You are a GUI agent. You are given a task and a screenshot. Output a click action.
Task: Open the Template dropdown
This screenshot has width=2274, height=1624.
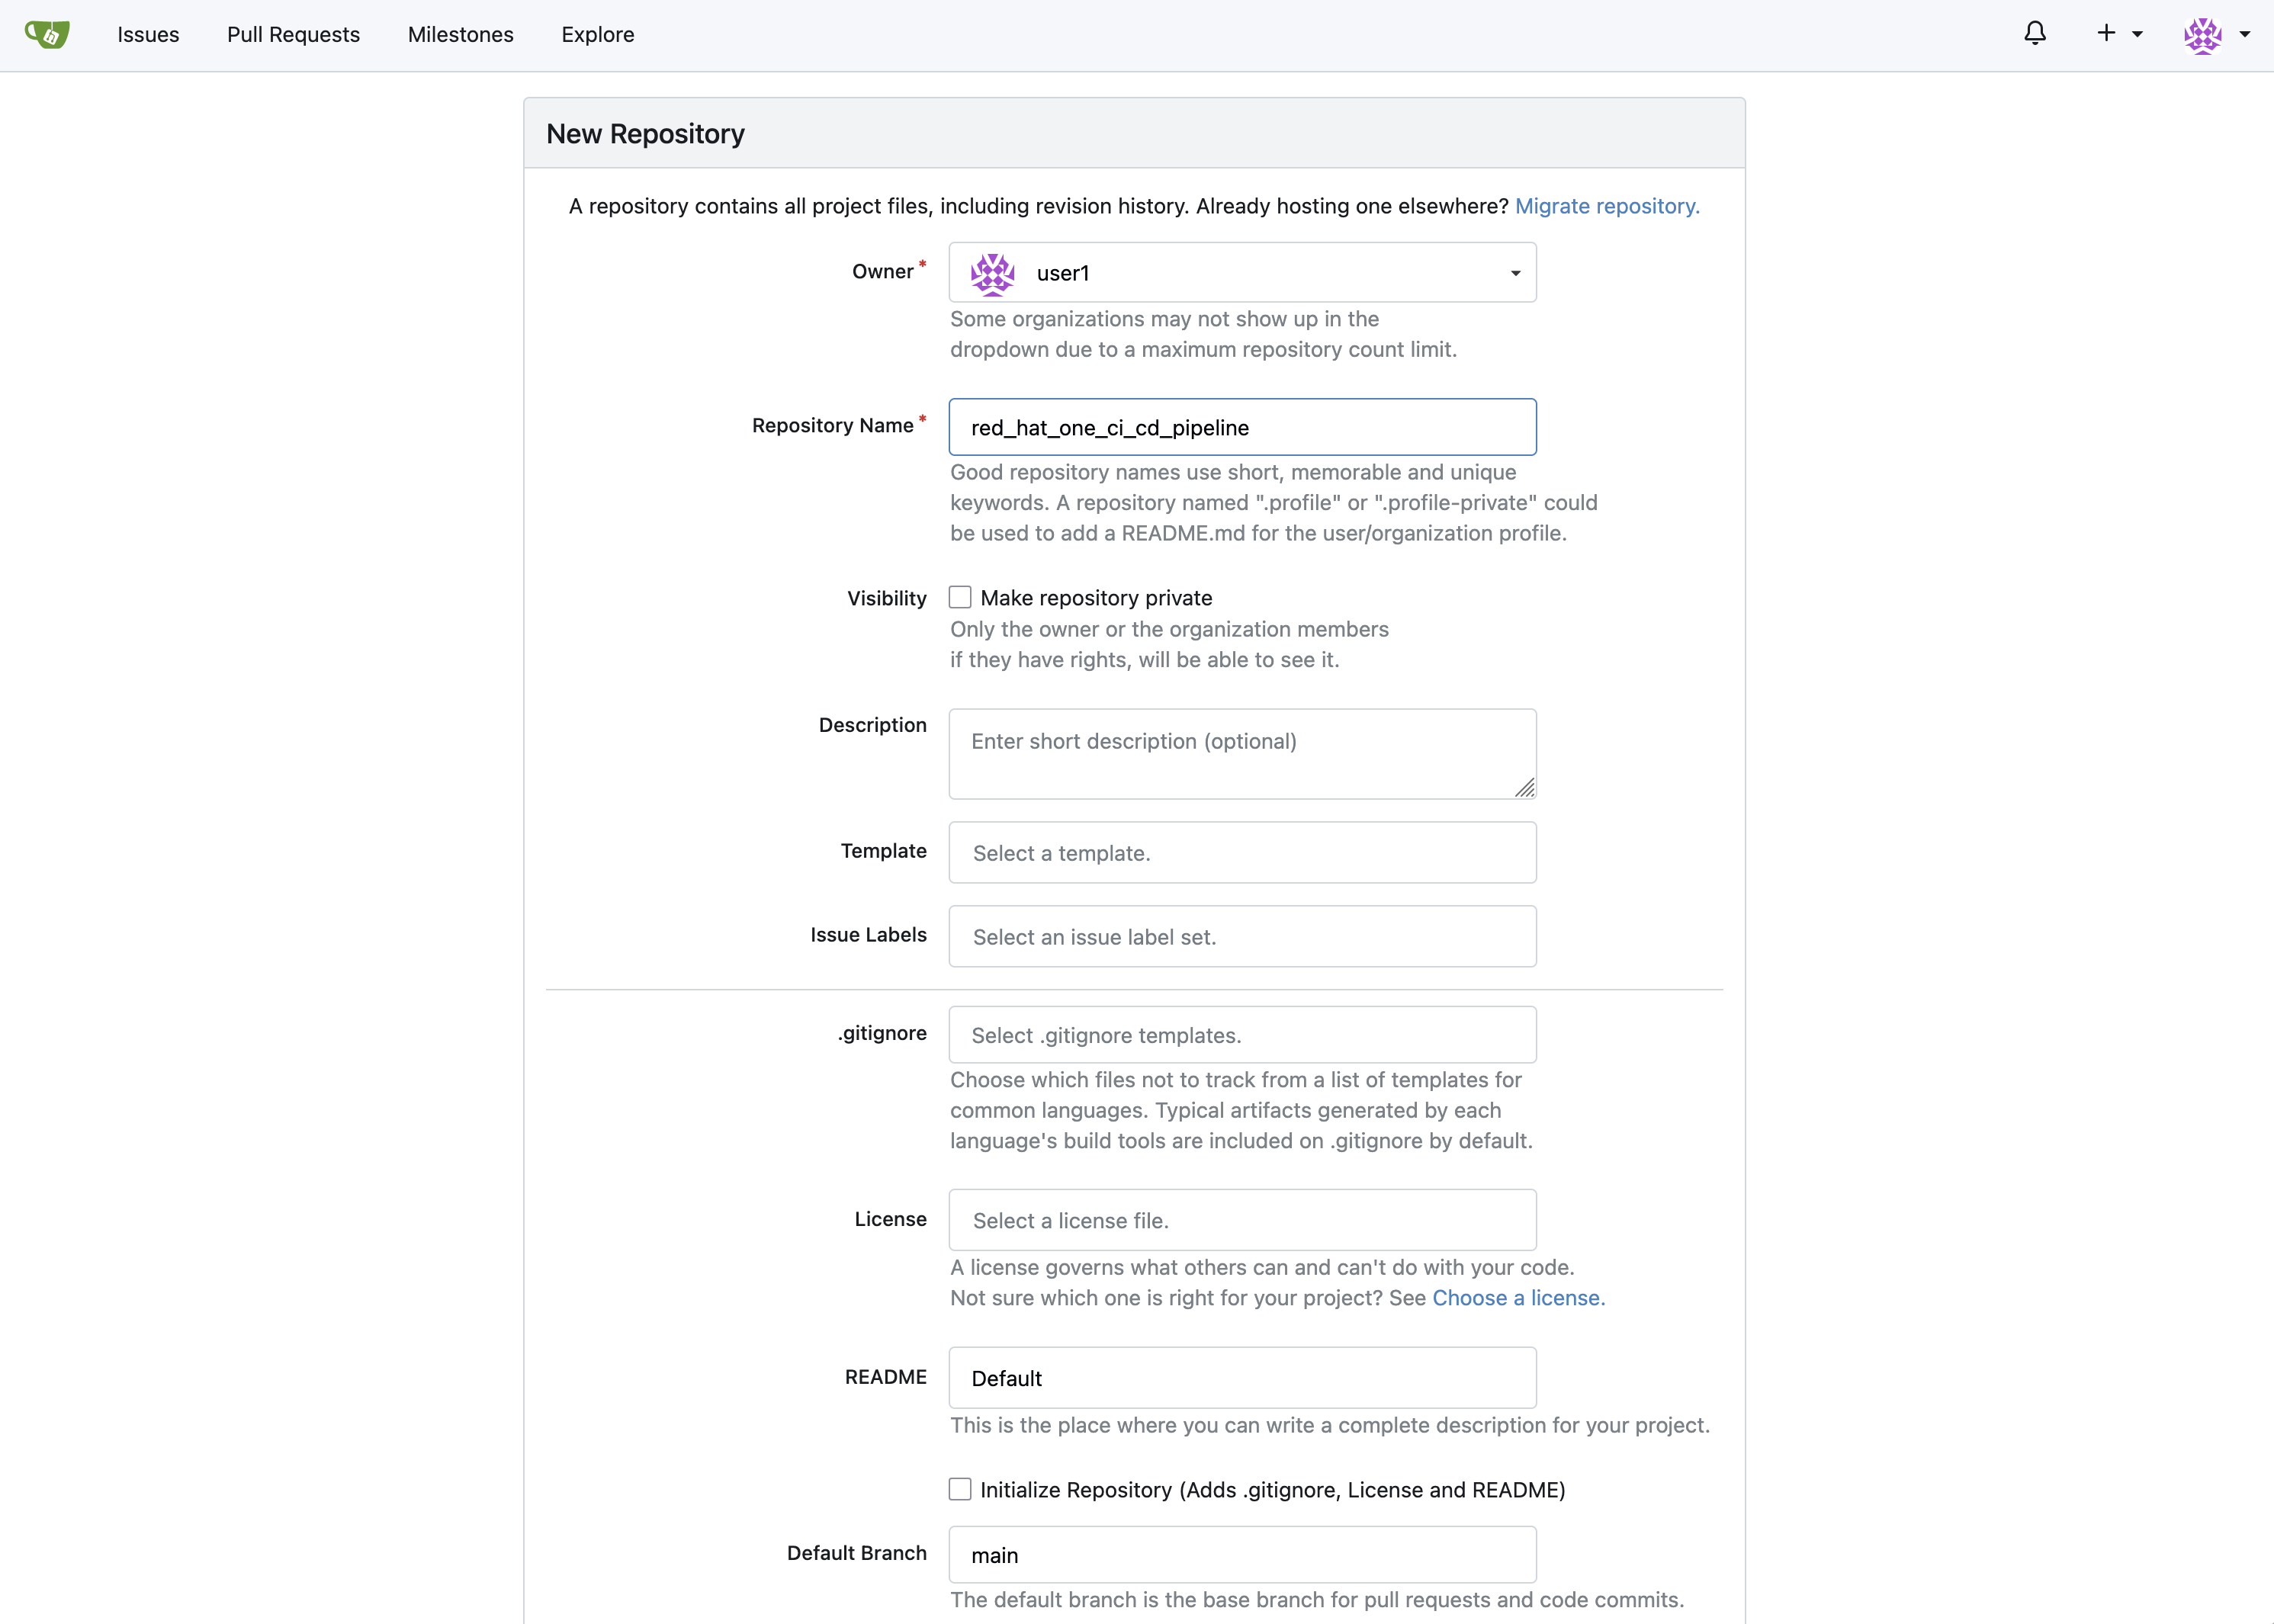(x=1242, y=852)
